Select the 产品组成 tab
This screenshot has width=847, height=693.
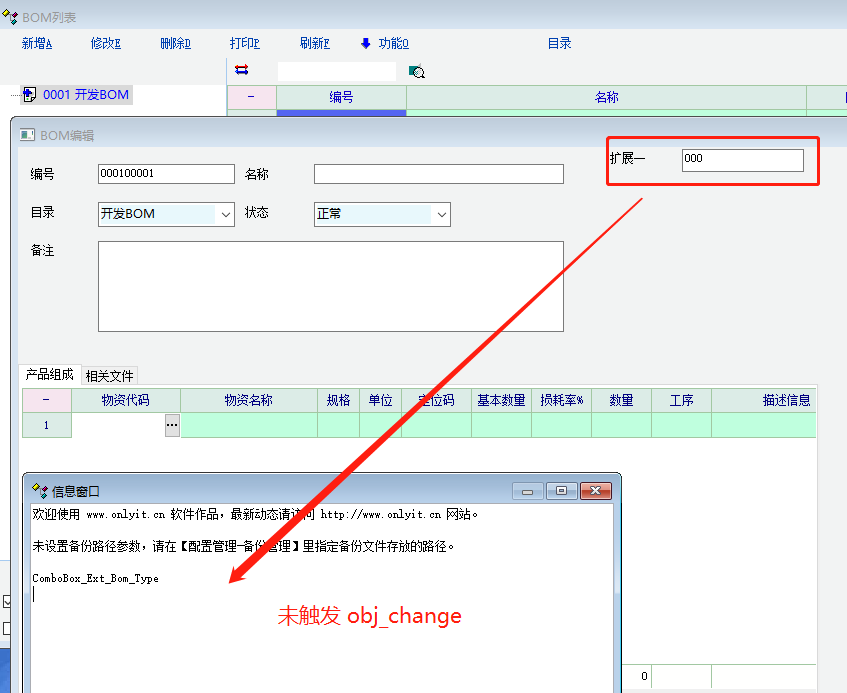click(50, 375)
